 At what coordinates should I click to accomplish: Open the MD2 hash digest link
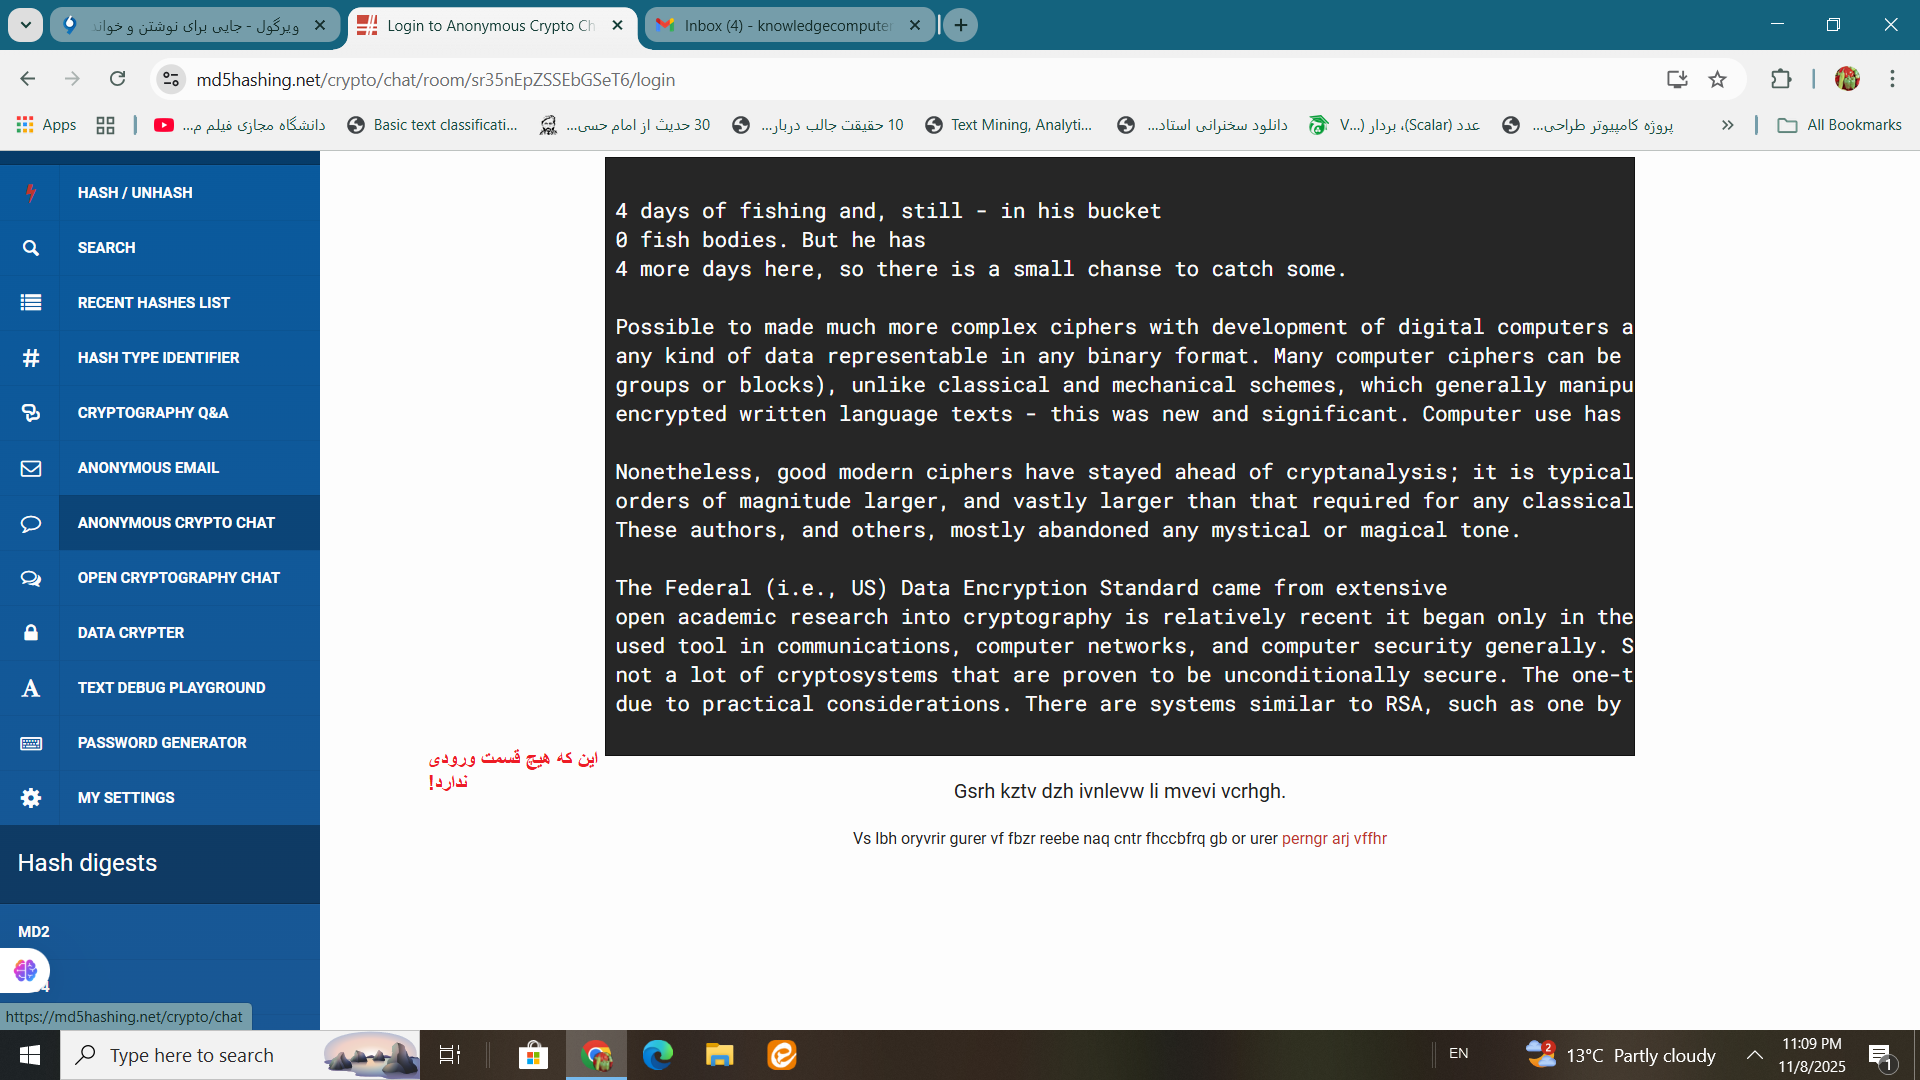click(34, 932)
